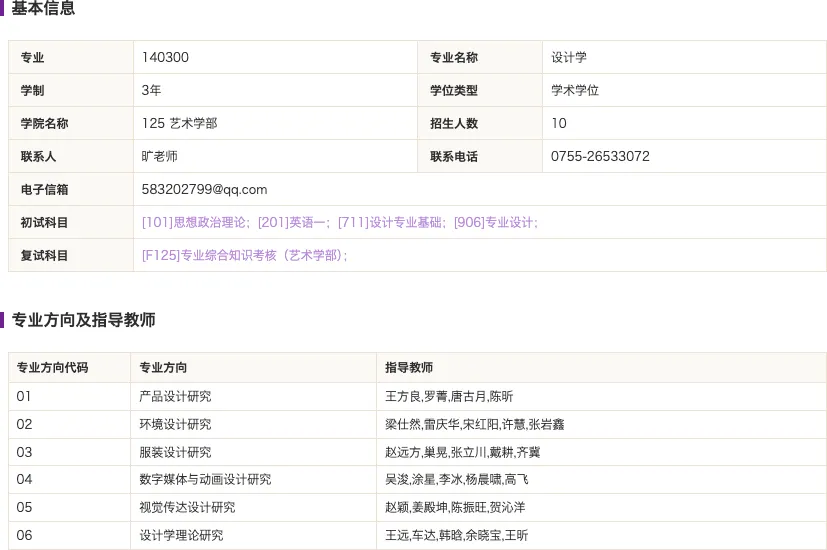This screenshot has height=550, width=827.
Task: Click direction code 01
Action: [24, 396]
